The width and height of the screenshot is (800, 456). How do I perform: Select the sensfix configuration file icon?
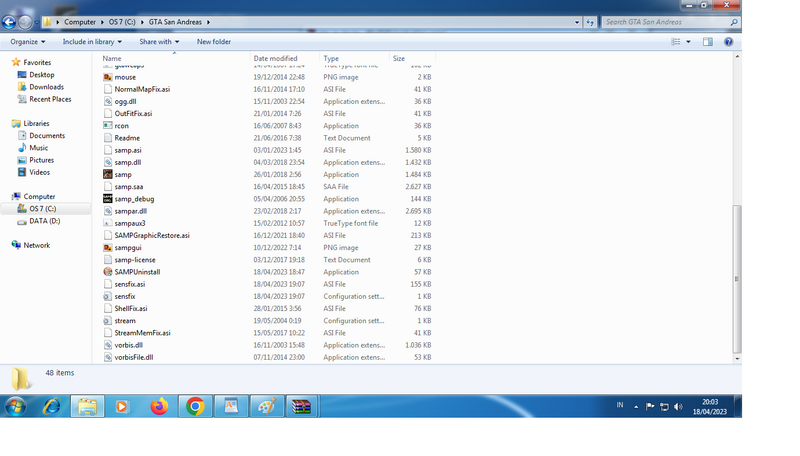[108, 296]
